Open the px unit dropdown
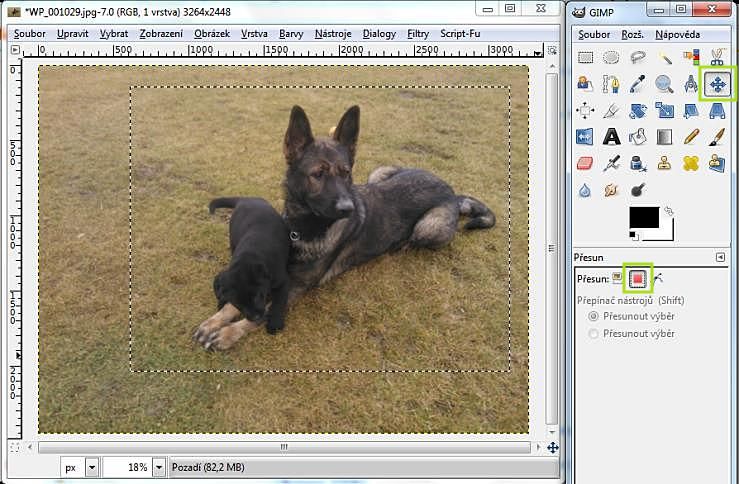 92,467
